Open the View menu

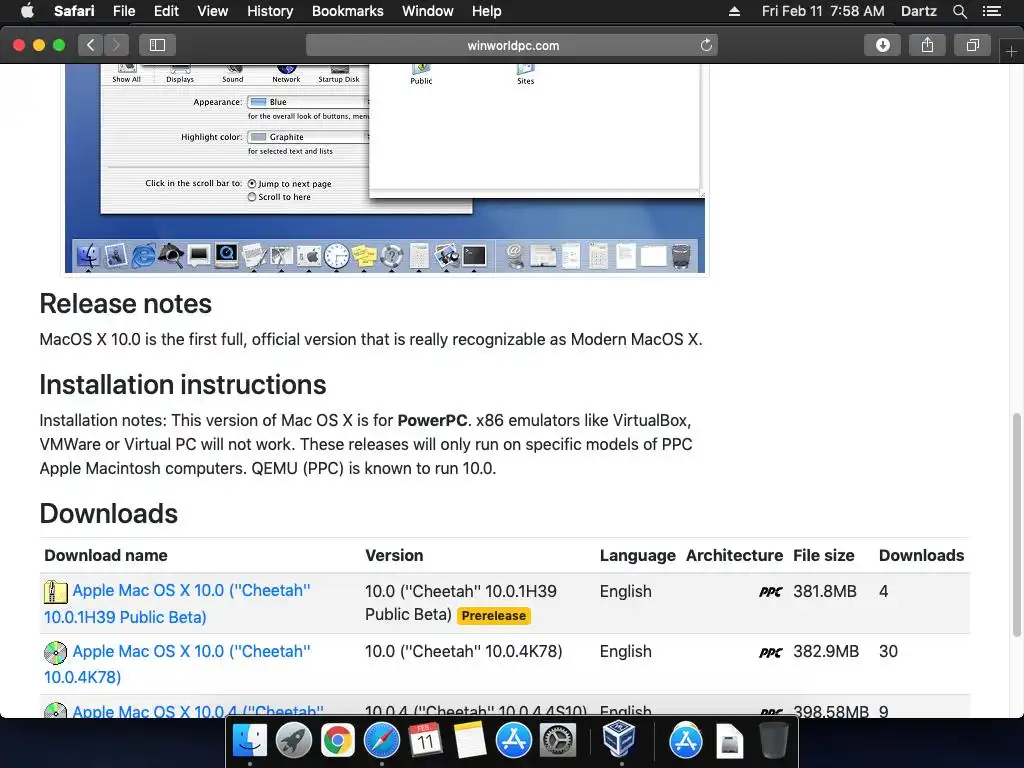pos(212,11)
